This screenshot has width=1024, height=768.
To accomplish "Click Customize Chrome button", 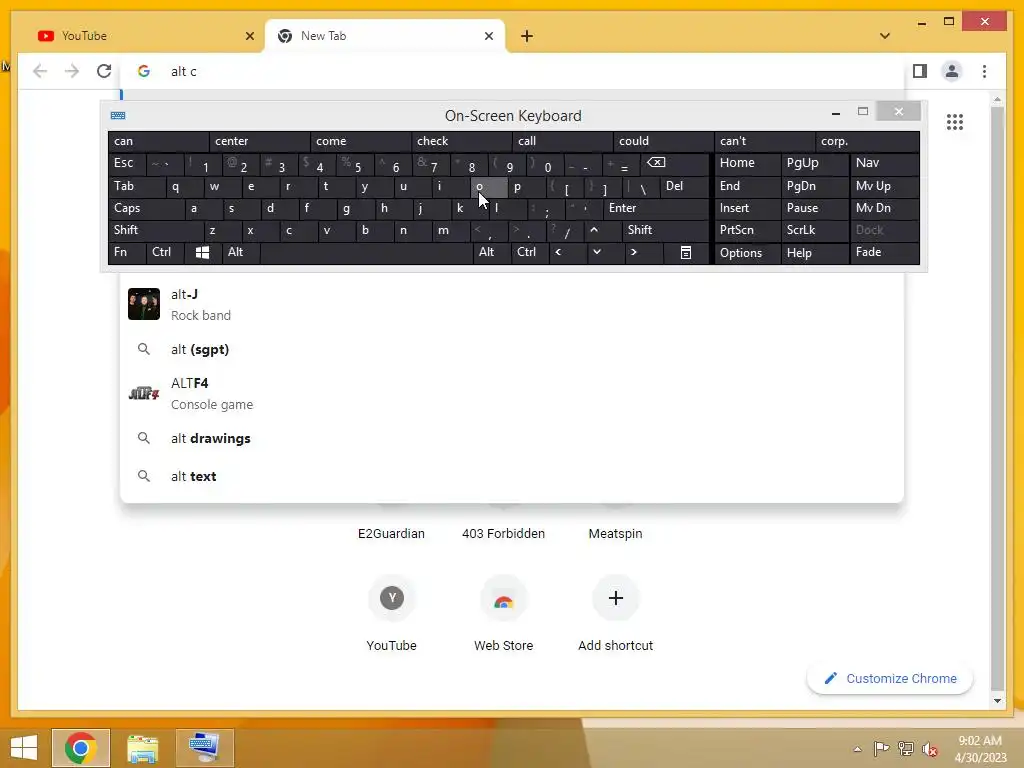I will point(890,679).
